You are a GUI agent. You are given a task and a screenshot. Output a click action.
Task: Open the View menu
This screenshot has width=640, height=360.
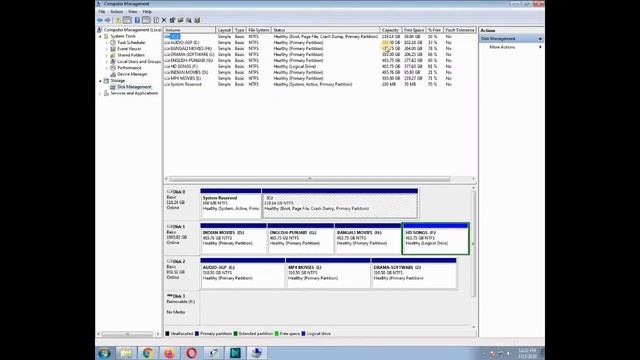133,12
